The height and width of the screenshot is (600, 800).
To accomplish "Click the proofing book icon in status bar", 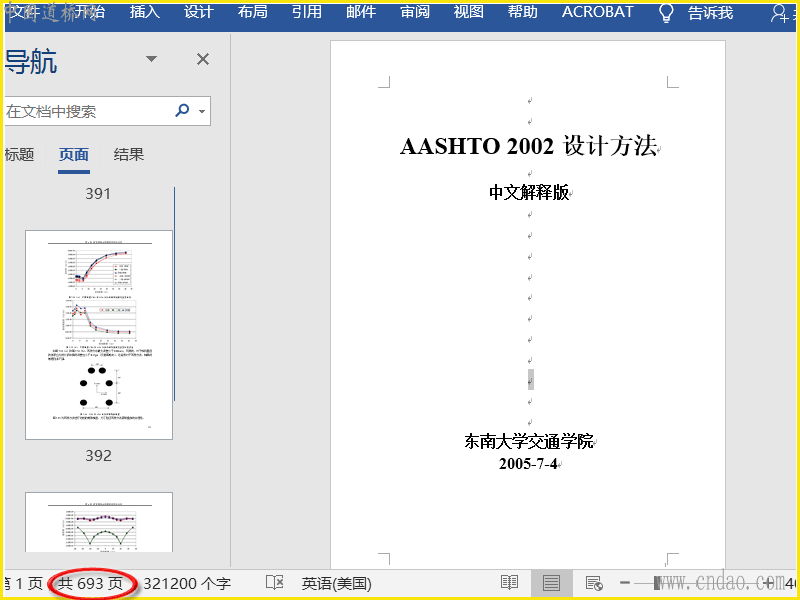I will click(274, 583).
